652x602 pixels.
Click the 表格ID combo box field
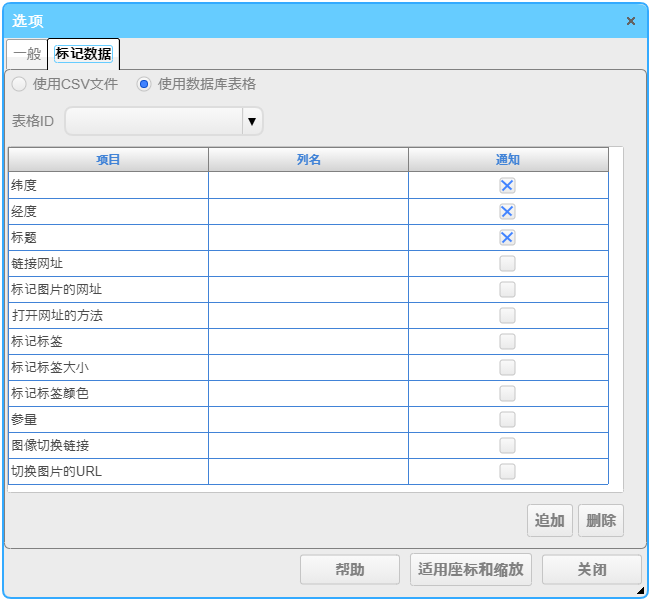click(x=154, y=121)
